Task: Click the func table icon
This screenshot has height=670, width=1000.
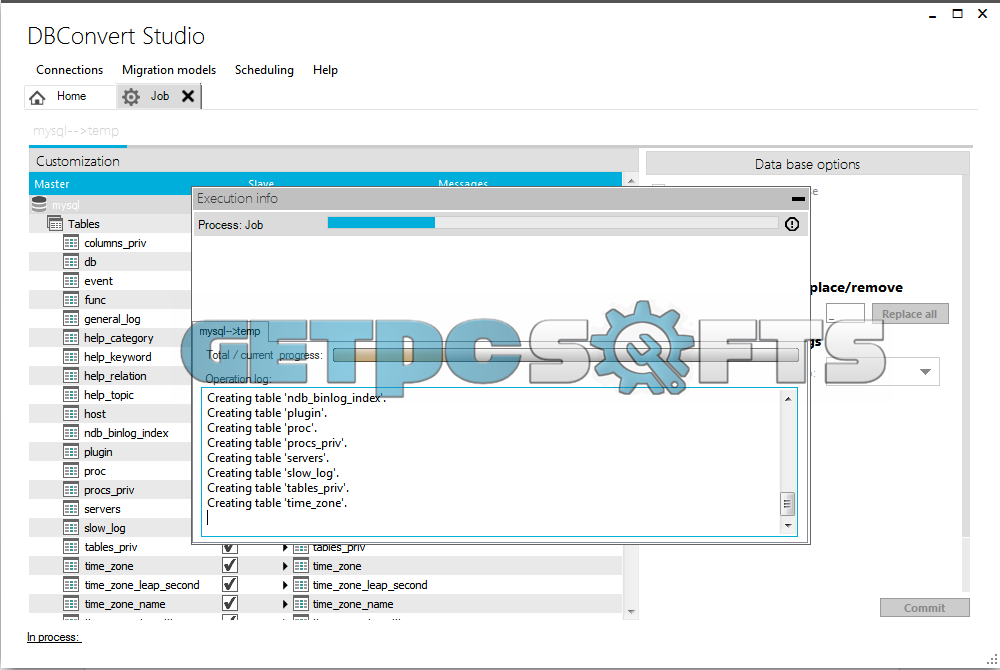Action: click(71, 300)
